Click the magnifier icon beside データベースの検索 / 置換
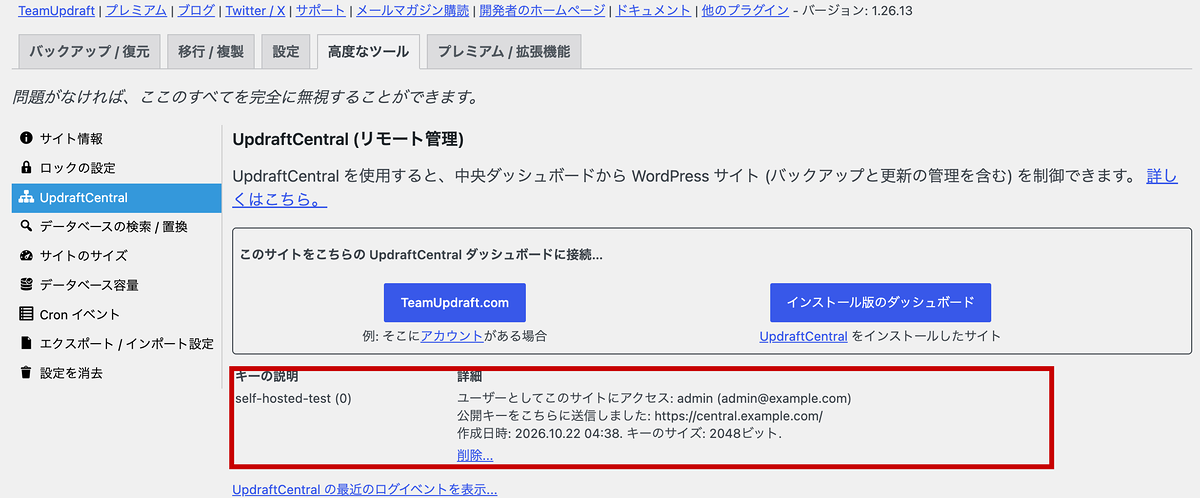This screenshot has height=498, width=1200. coord(26,227)
